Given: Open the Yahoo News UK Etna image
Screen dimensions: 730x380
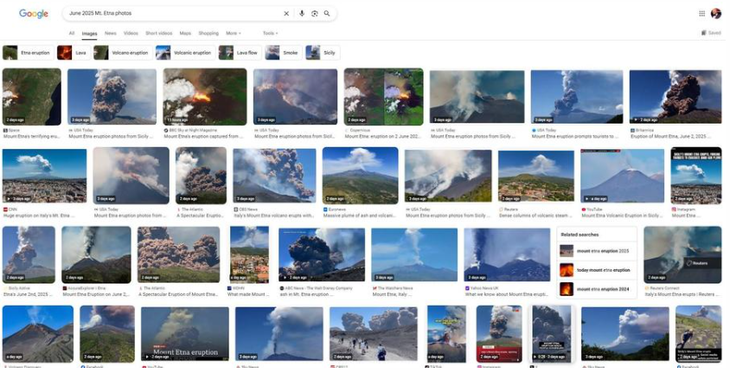Looking at the screenshot, I should click(x=507, y=255).
